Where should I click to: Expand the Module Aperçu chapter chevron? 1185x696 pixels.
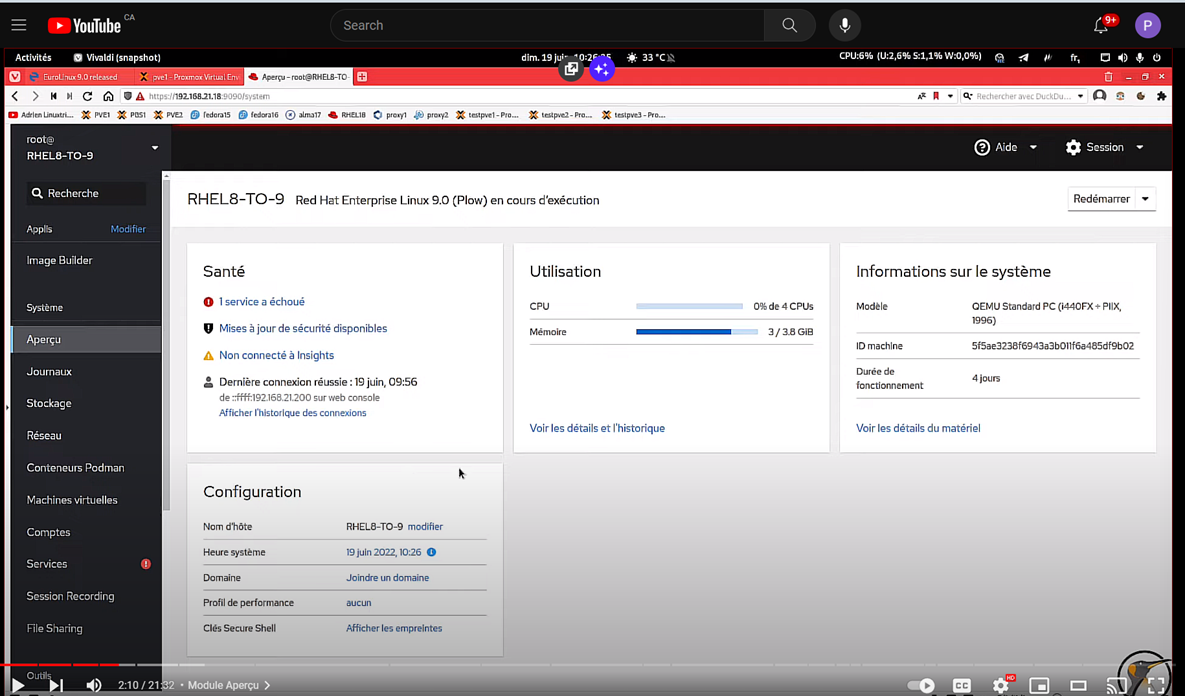267,685
